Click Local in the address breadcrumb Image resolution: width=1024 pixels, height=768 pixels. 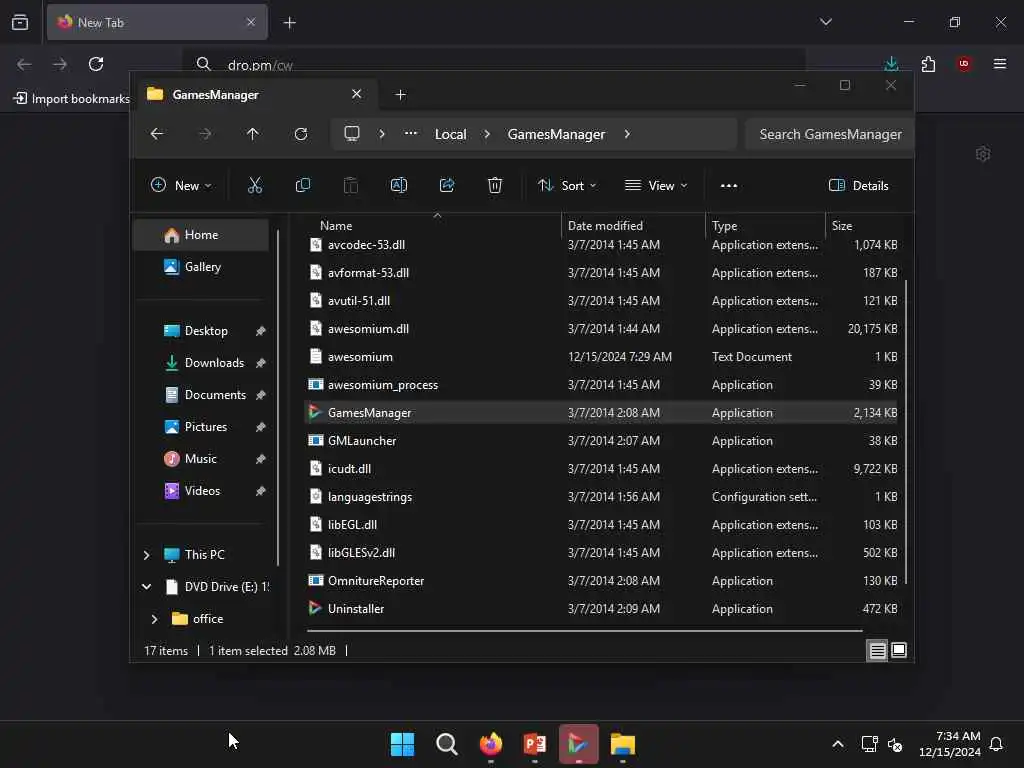(451, 134)
